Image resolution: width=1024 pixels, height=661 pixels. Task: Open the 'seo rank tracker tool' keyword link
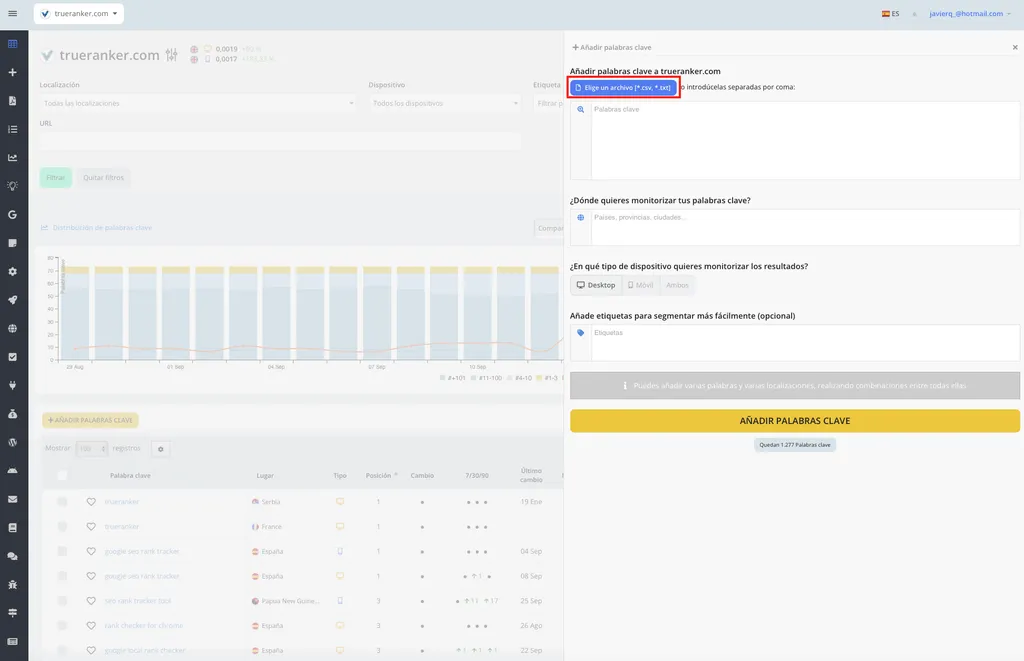click(138, 601)
